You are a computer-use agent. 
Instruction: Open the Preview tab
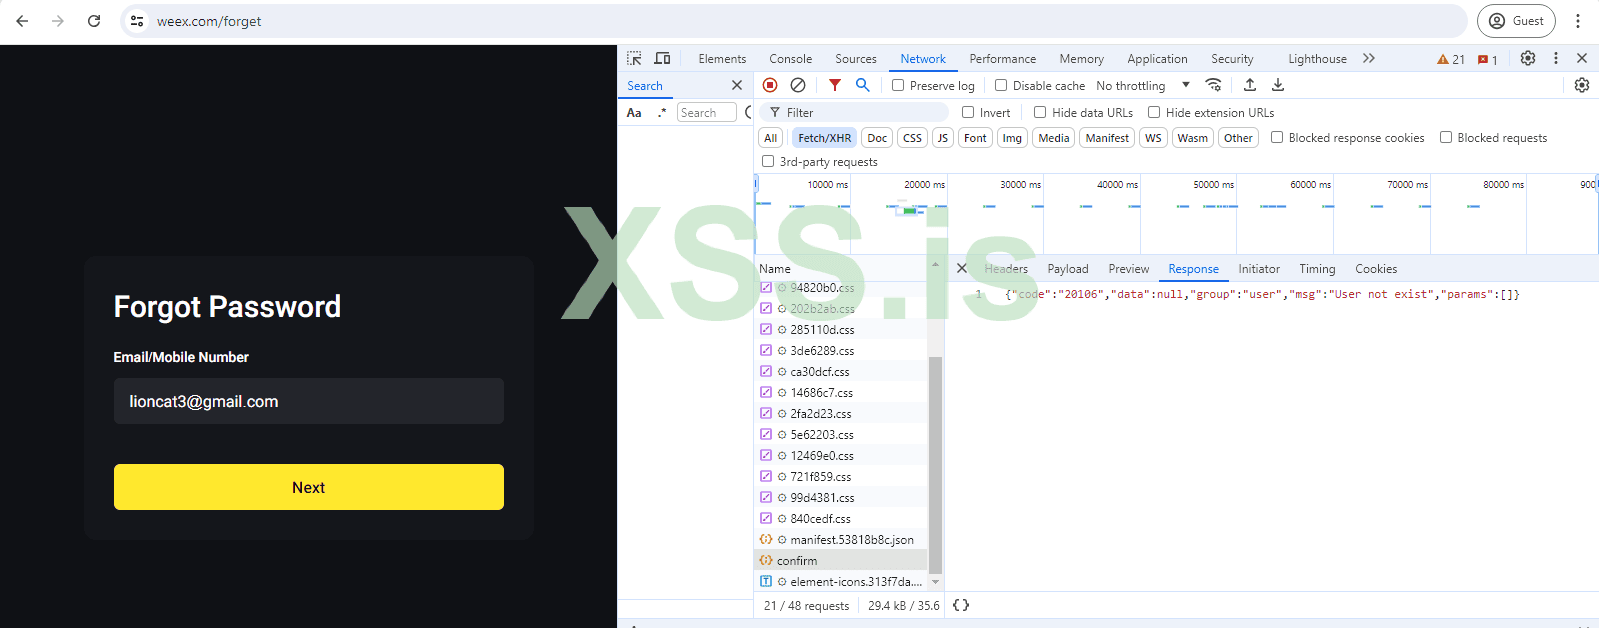pos(1129,269)
